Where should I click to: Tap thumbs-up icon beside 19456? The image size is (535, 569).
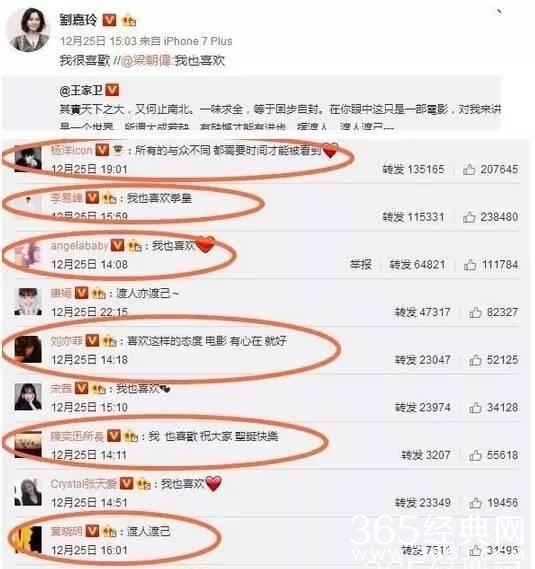(475, 503)
